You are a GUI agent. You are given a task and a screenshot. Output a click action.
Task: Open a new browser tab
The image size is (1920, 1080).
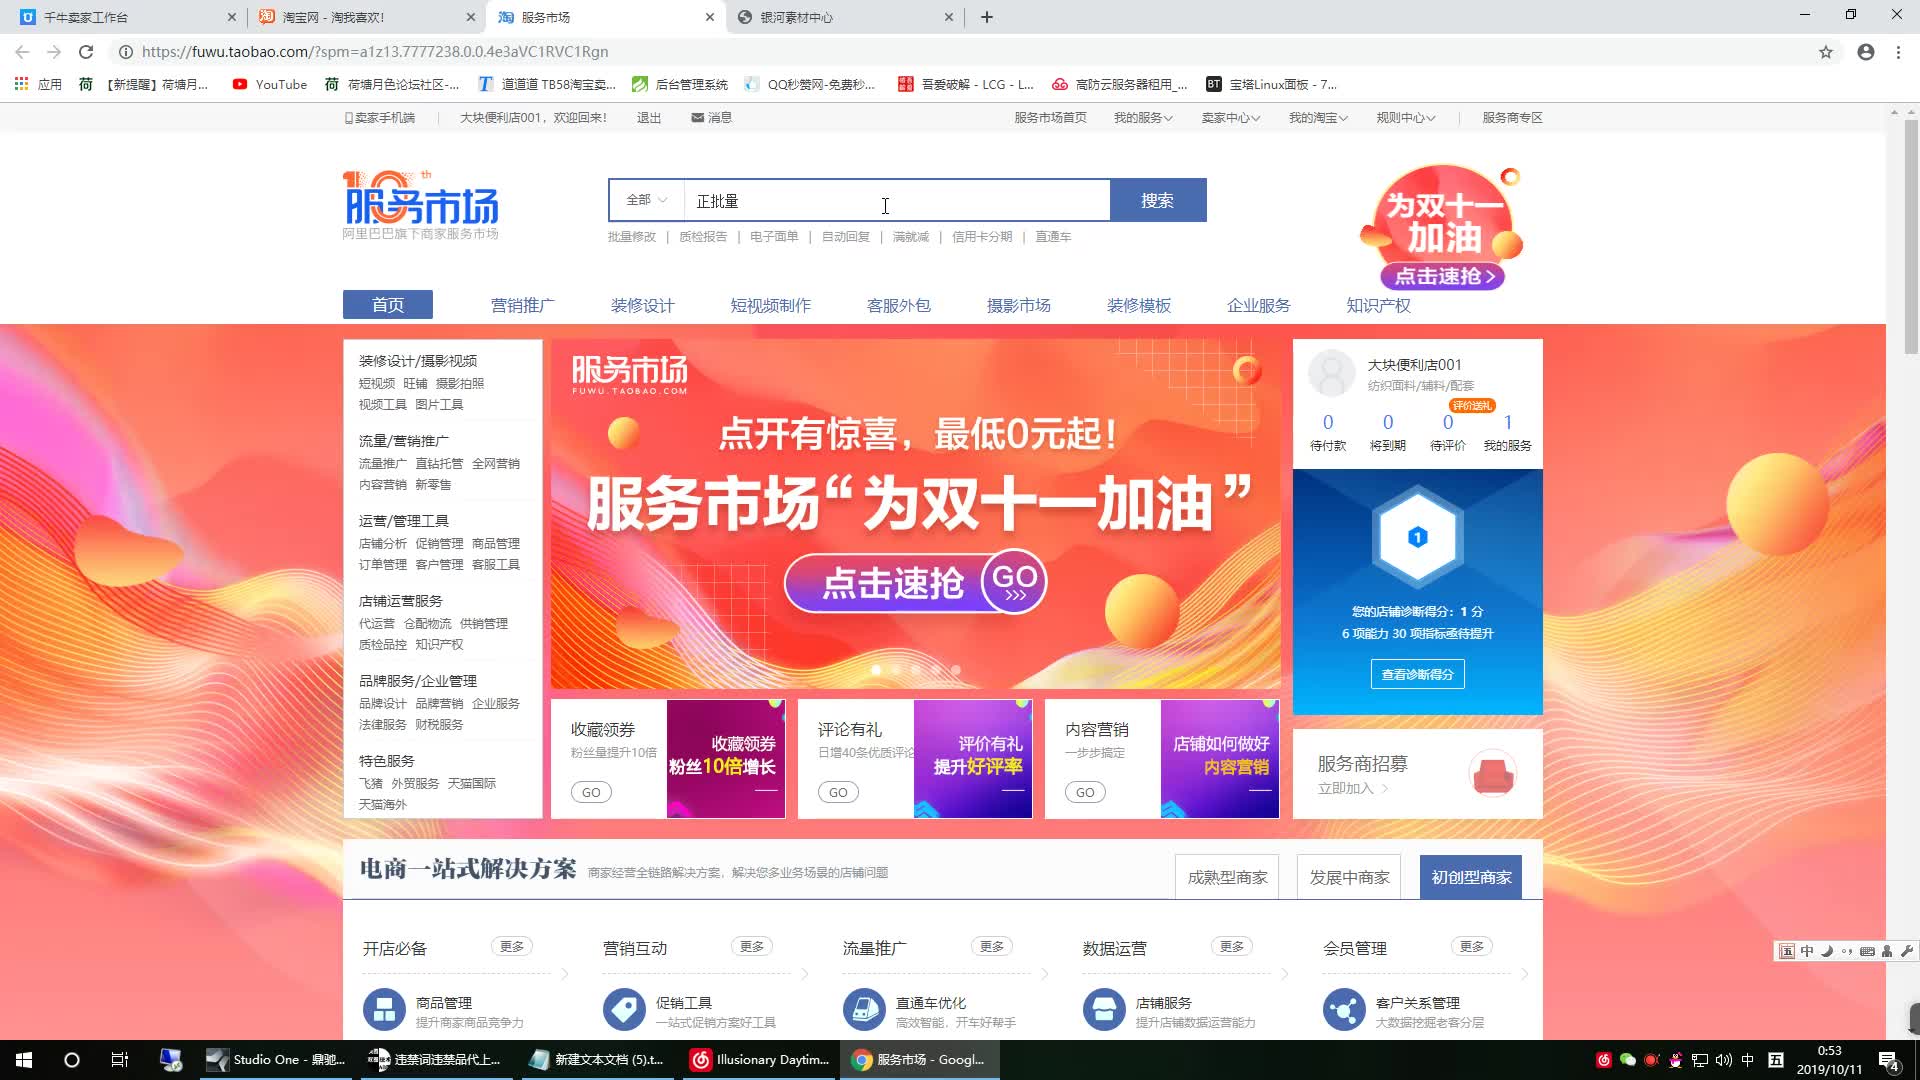coord(986,17)
